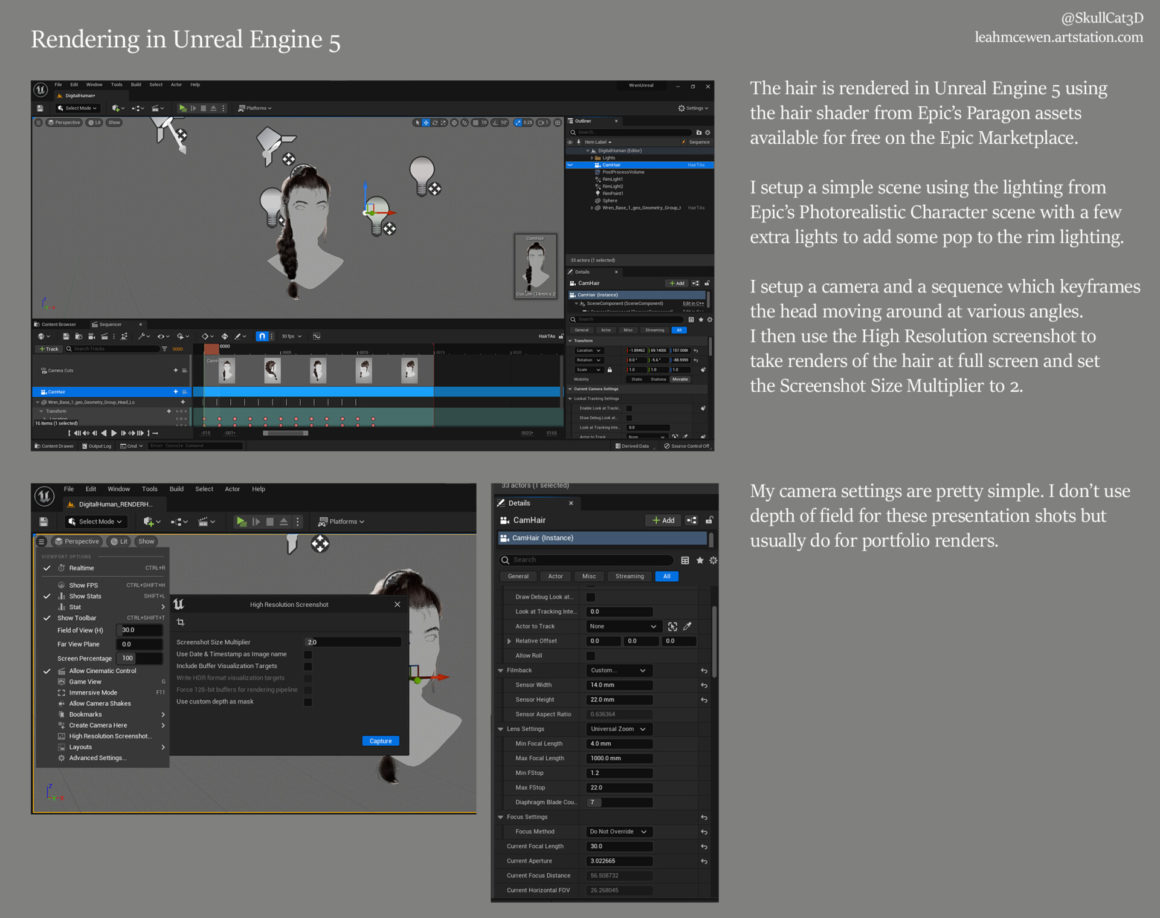Click Eject icon in bottom-left editor toolbar

click(284, 522)
